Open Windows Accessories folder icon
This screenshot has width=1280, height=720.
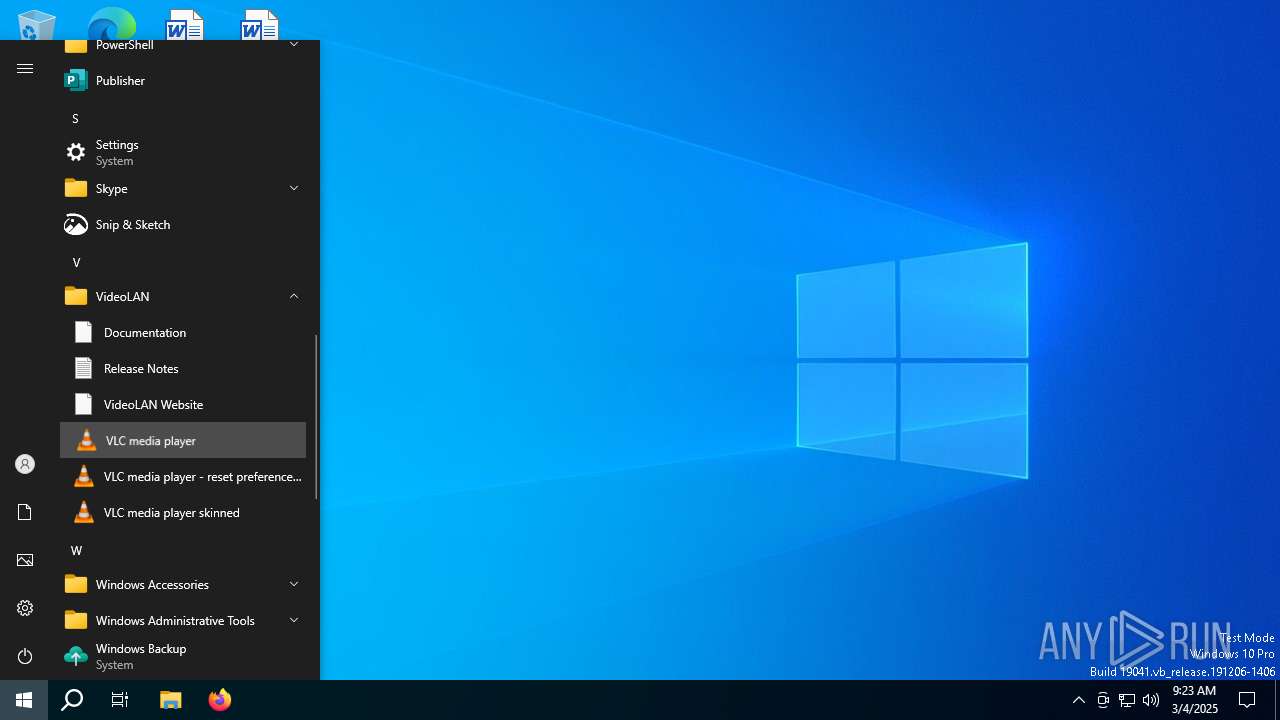point(76,584)
